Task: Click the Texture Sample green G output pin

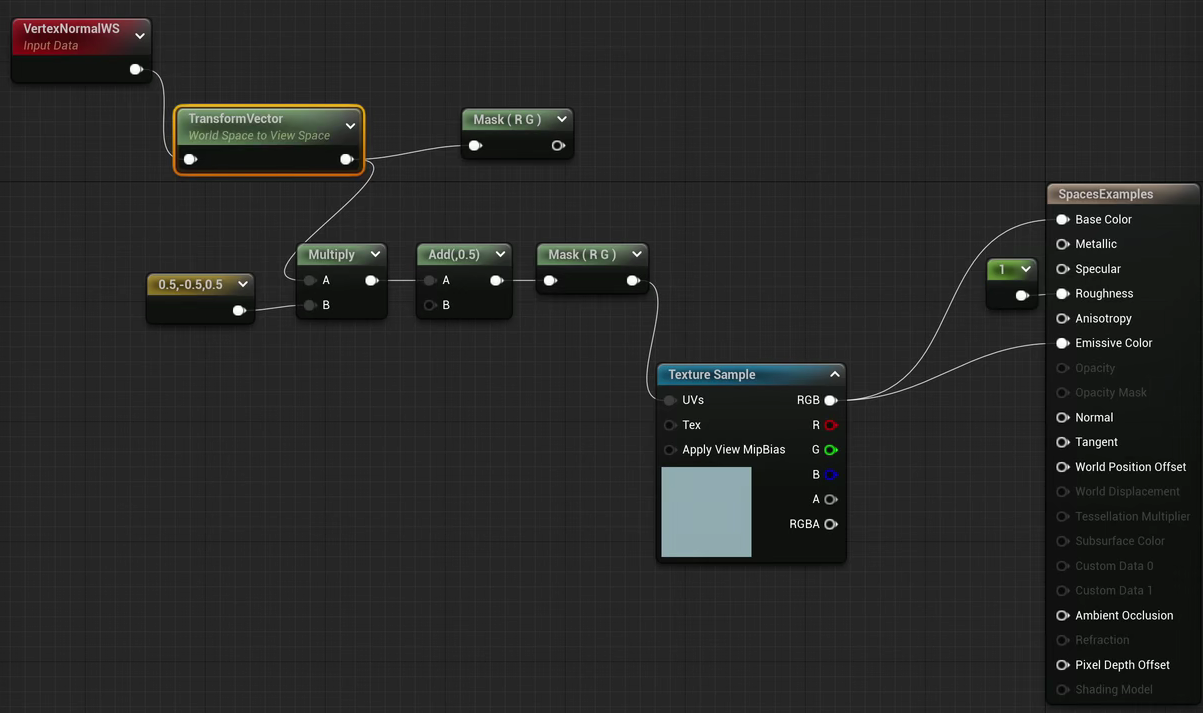Action: click(x=830, y=450)
